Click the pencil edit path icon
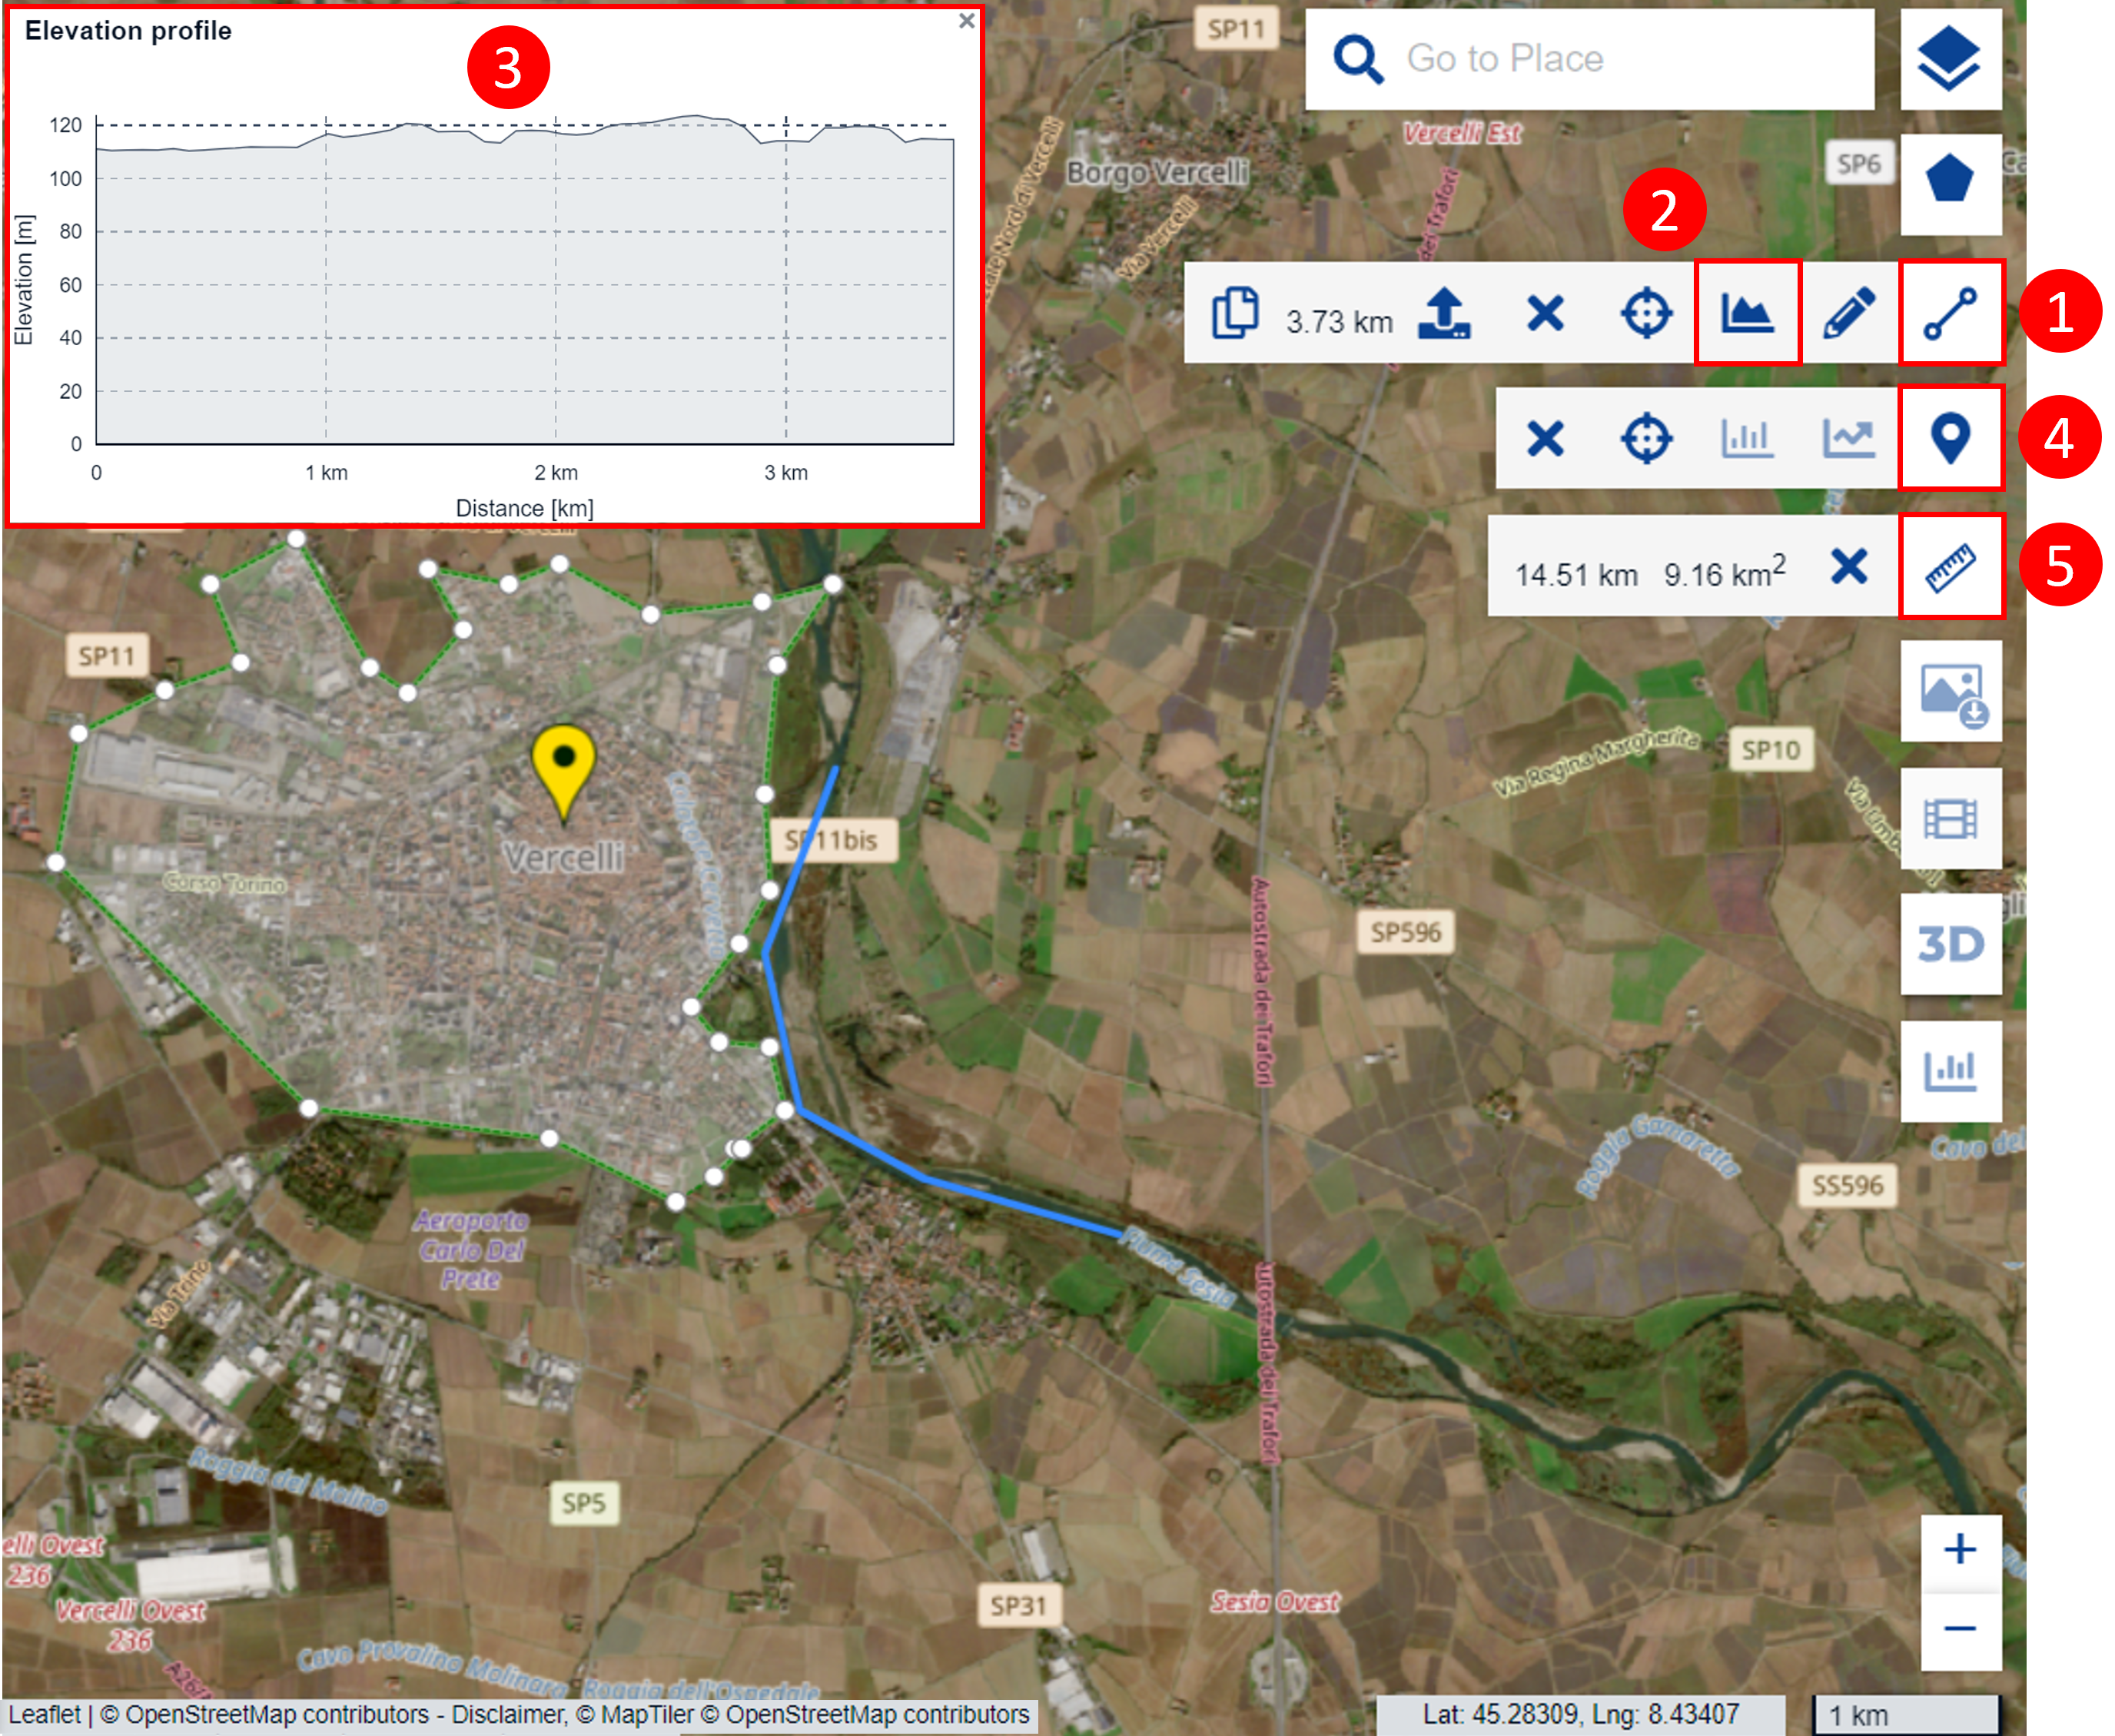Image resolution: width=2115 pixels, height=1736 pixels. (1848, 313)
